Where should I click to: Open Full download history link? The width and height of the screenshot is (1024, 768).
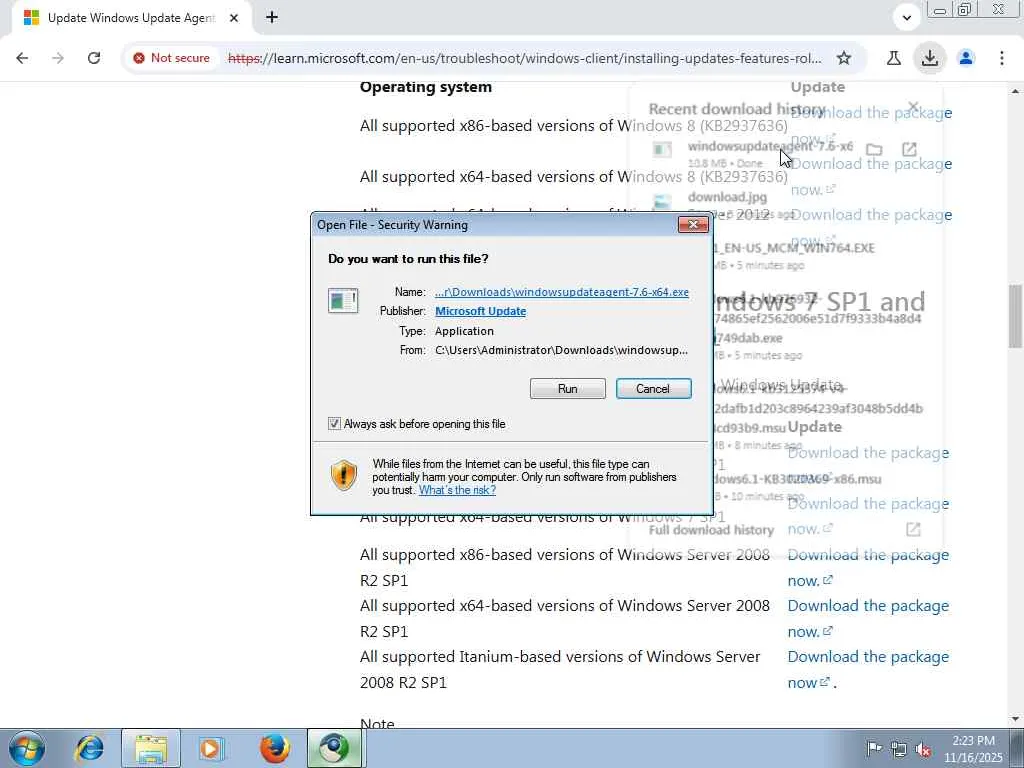click(711, 530)
